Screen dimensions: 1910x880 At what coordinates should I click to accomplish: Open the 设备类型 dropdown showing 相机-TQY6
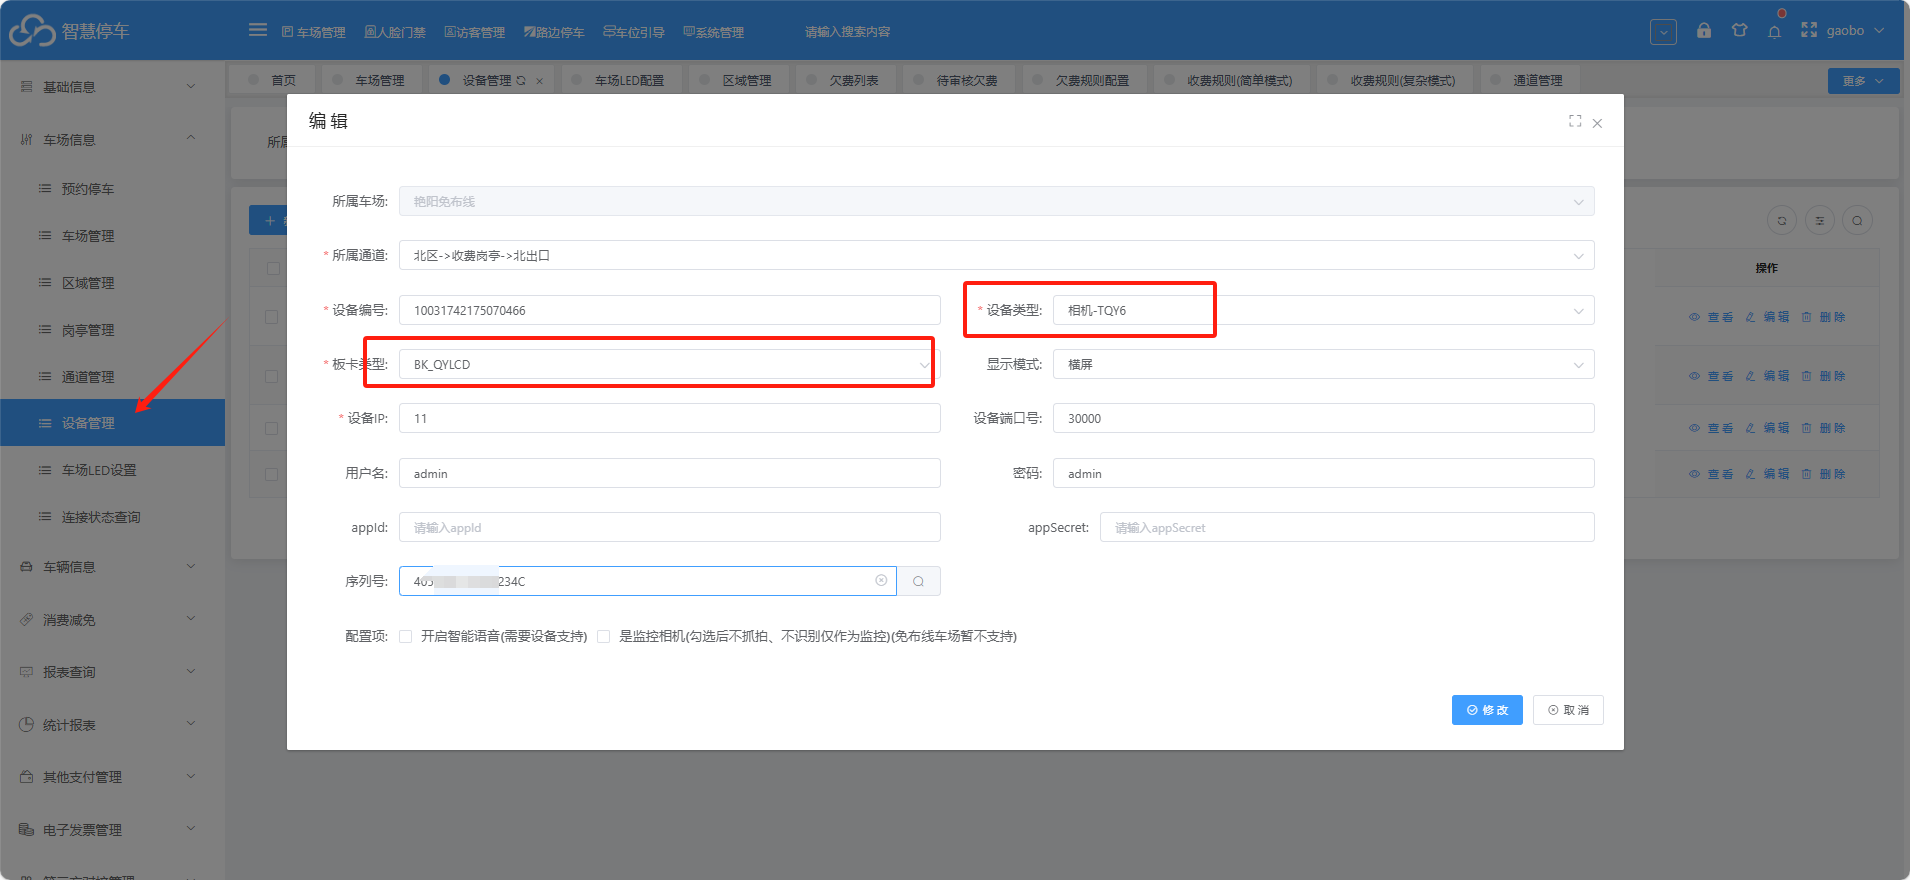[x=1323, y=310]
